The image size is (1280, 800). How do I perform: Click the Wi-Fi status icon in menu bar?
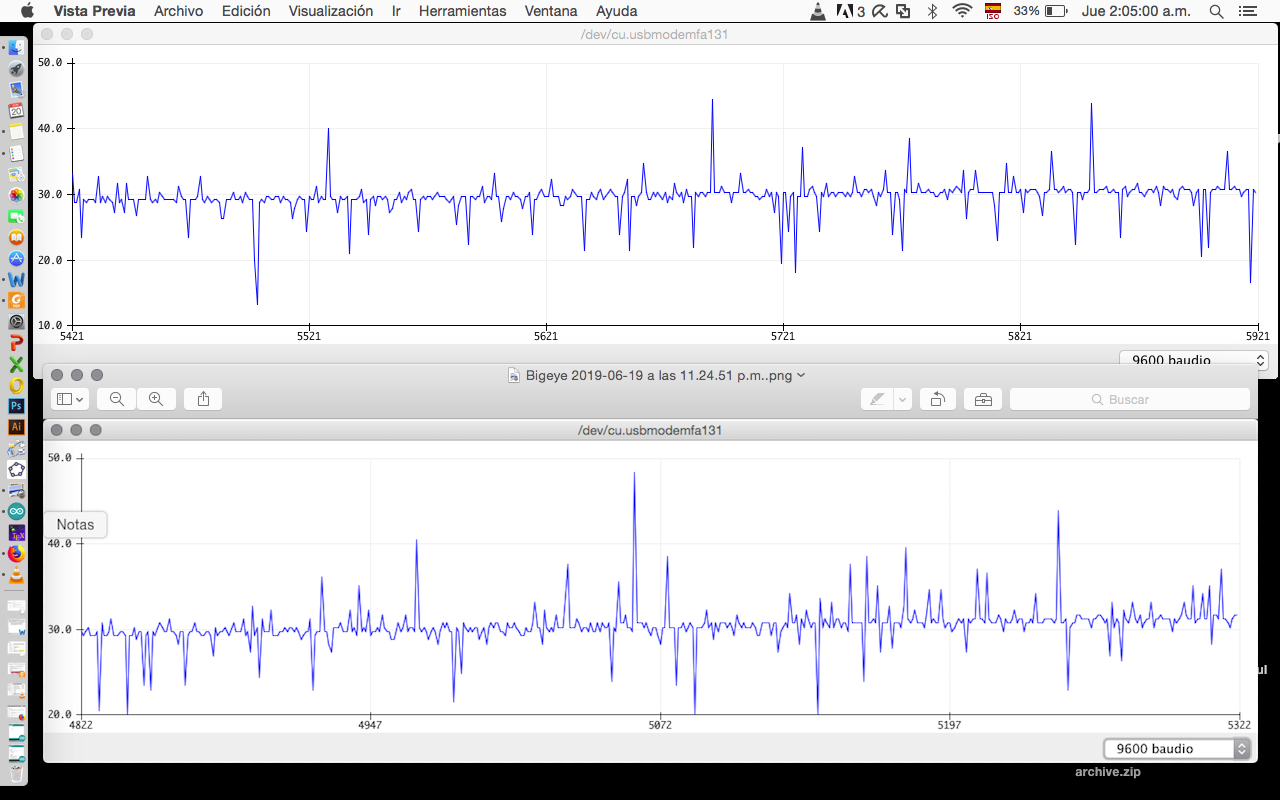(962, 11)
